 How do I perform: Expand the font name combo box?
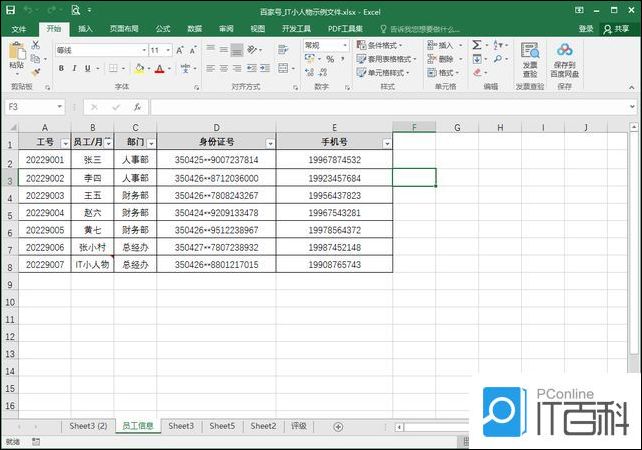pos(143,49)
